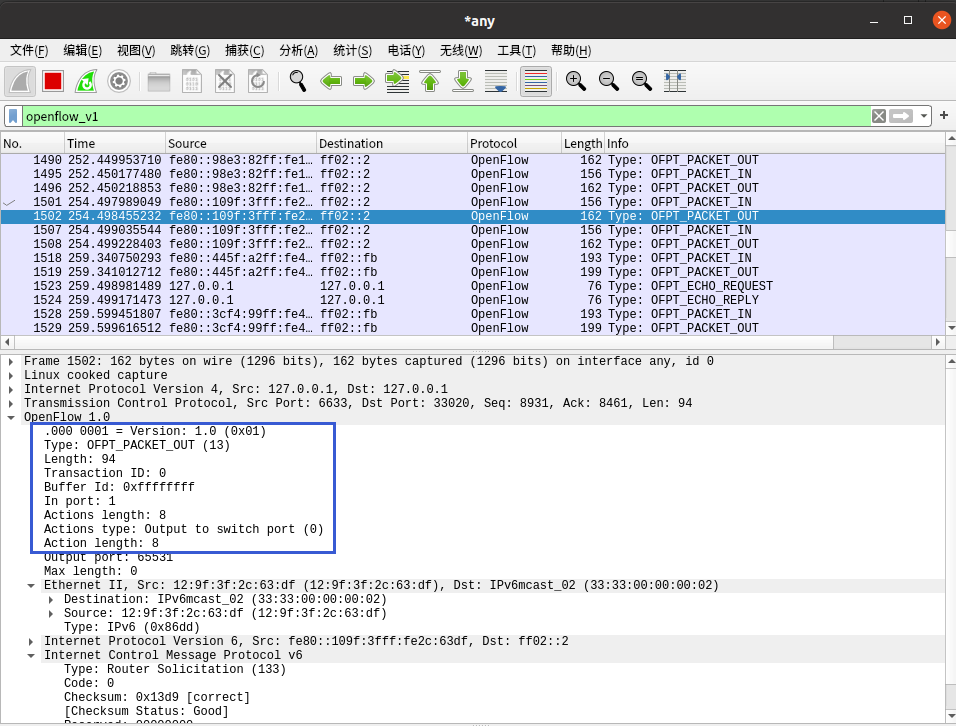Open the 捕获(C) menu

point(244,51)
